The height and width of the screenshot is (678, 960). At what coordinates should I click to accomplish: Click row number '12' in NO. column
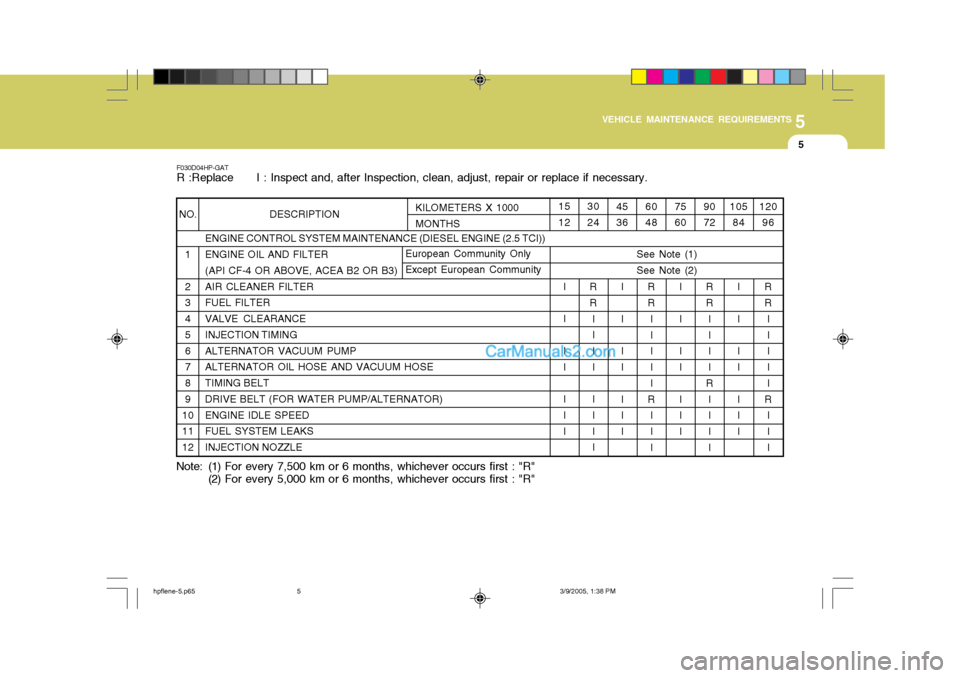click(x=187, y=447)
